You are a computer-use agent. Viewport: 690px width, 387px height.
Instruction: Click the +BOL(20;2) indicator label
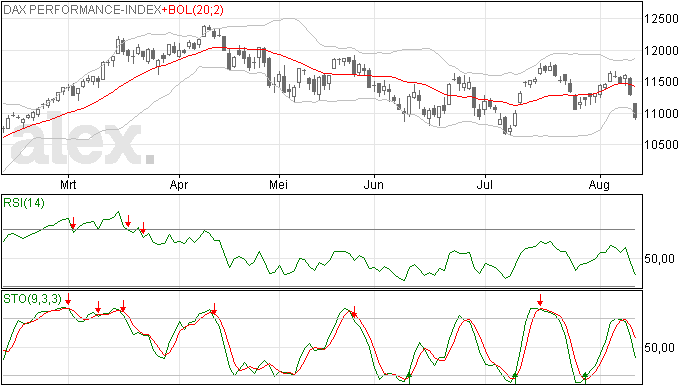pyautogui.click(x=193, y=10)
